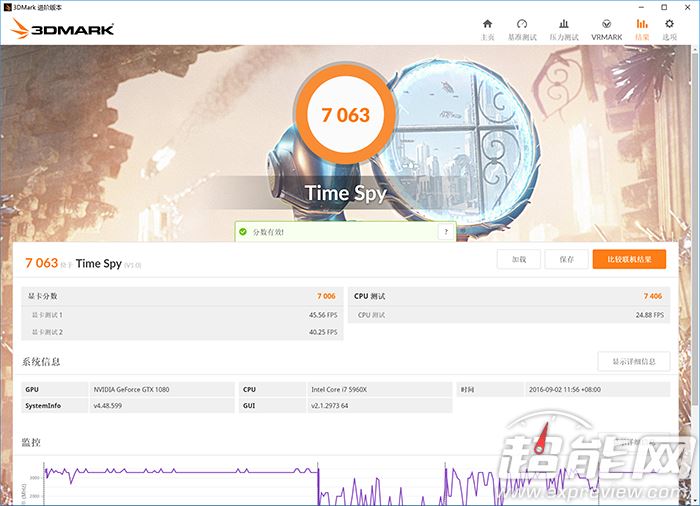Image resolution: width=700 pixels, height=506 pixels.
Task: Close the 3DMark window
Action: click(x=688, y=7)
